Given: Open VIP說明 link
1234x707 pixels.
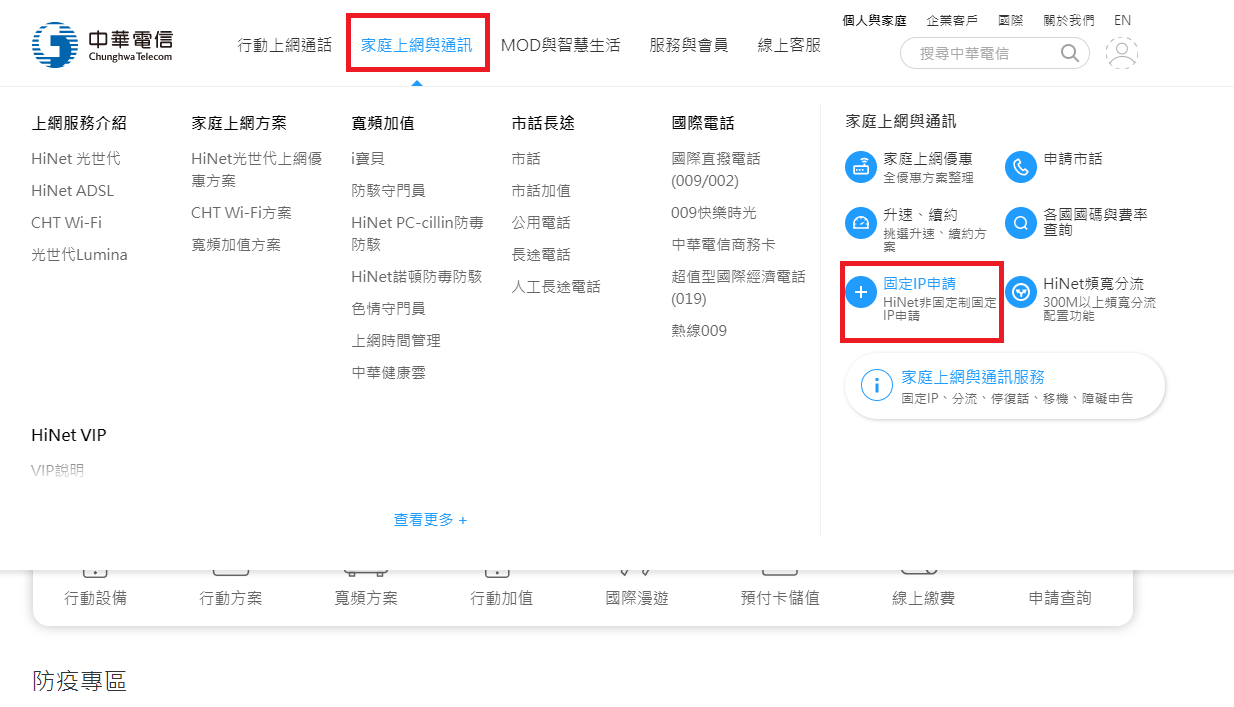Looking at the screenshot, I should click(x=58, y=471).
